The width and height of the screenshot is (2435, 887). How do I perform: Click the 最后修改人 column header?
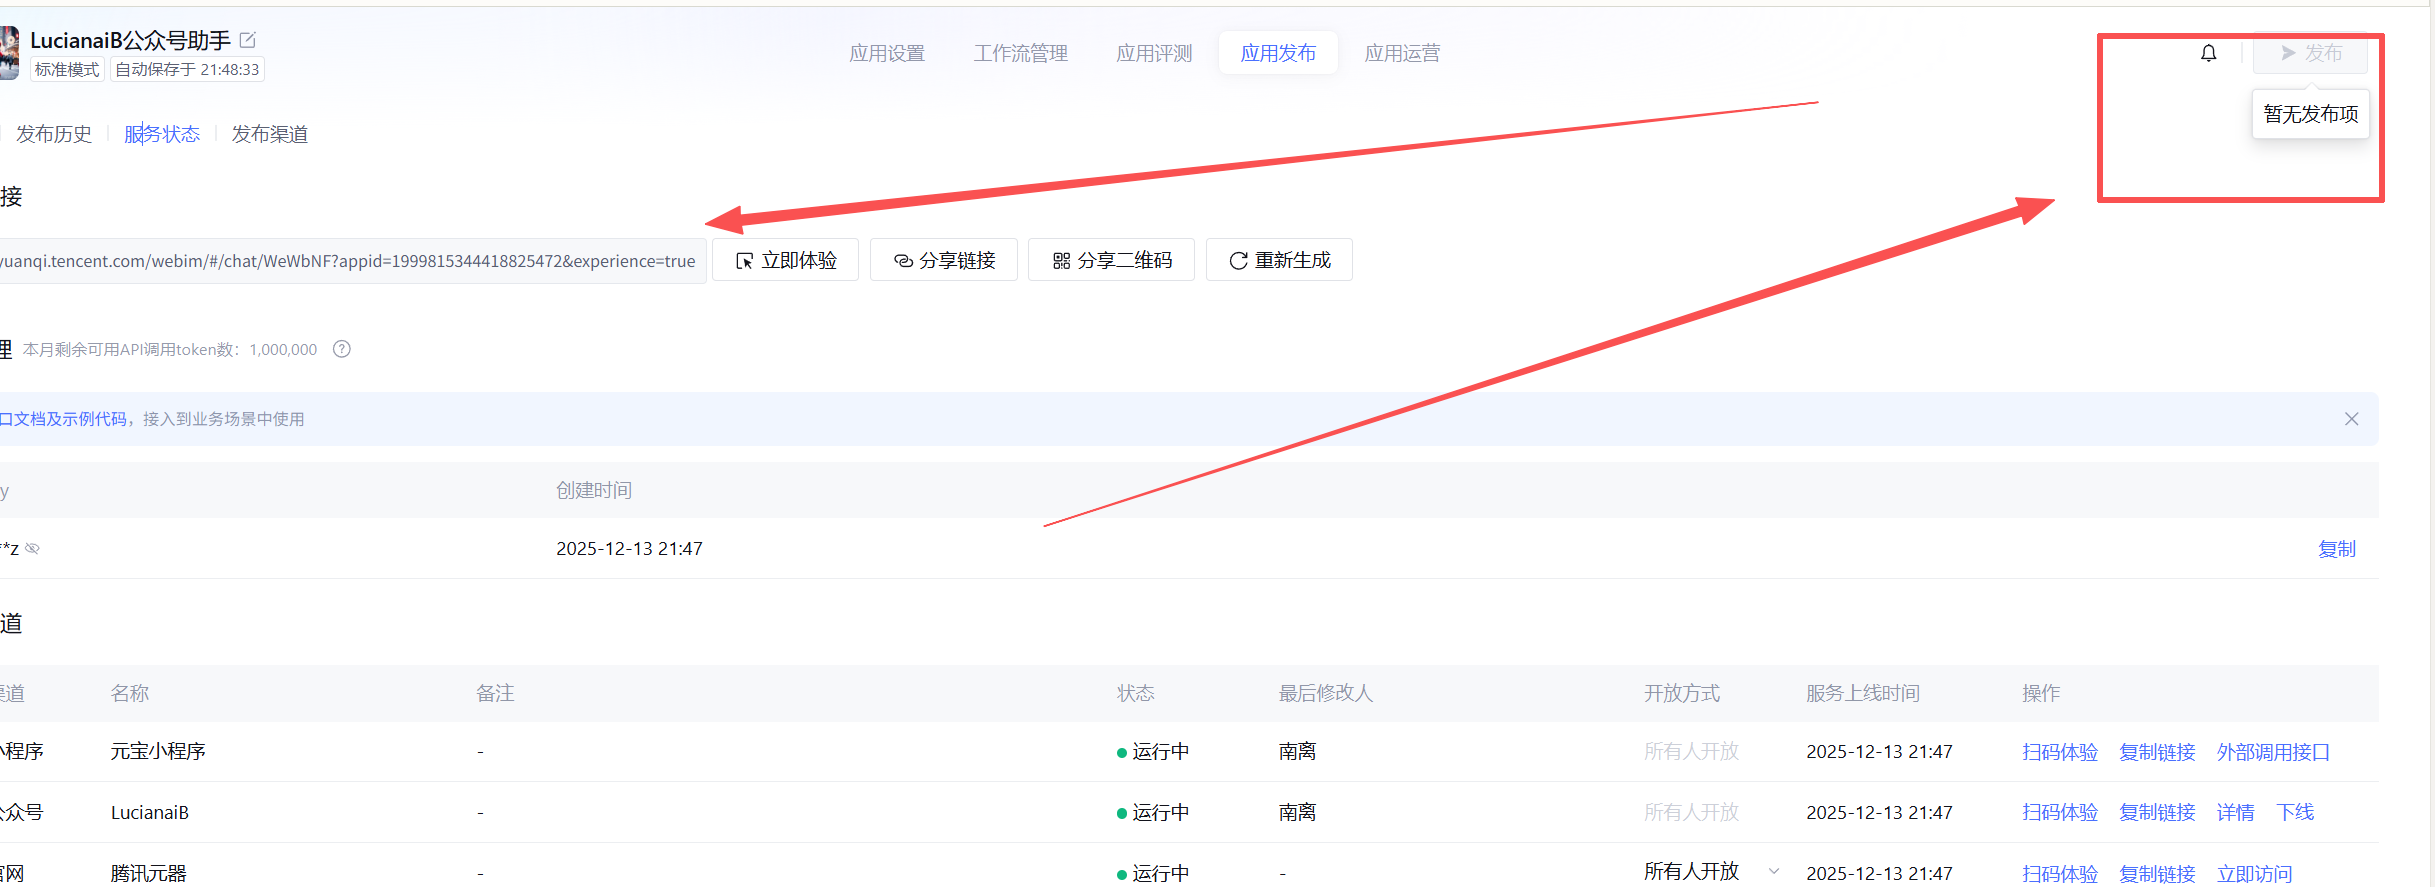point(1326,693)
